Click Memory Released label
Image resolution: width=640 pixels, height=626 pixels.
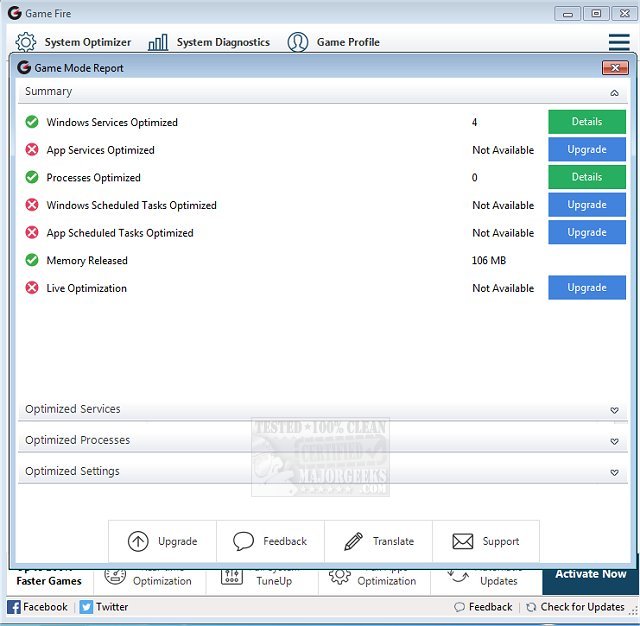coord(87,260)
